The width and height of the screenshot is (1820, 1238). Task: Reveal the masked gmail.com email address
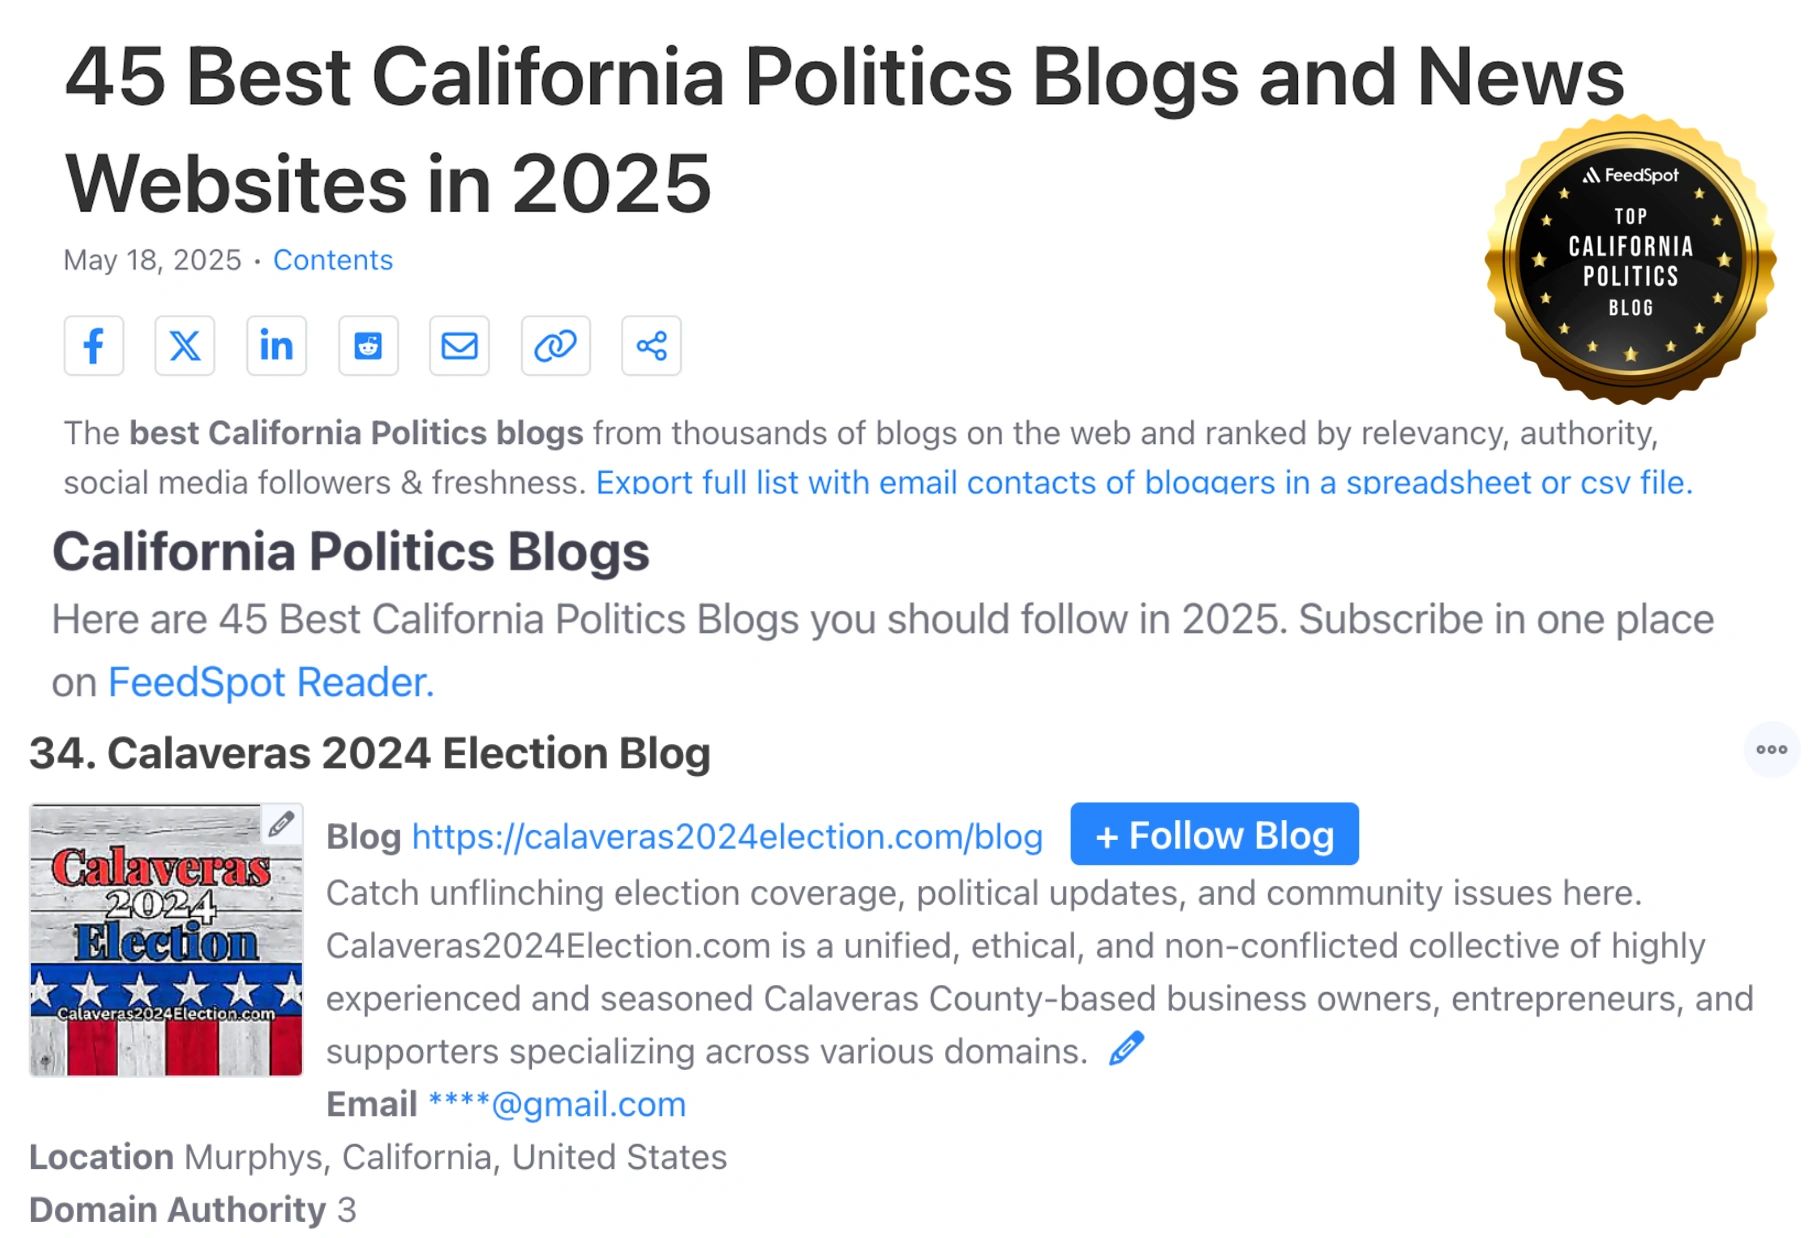[x=556, y=1104]
